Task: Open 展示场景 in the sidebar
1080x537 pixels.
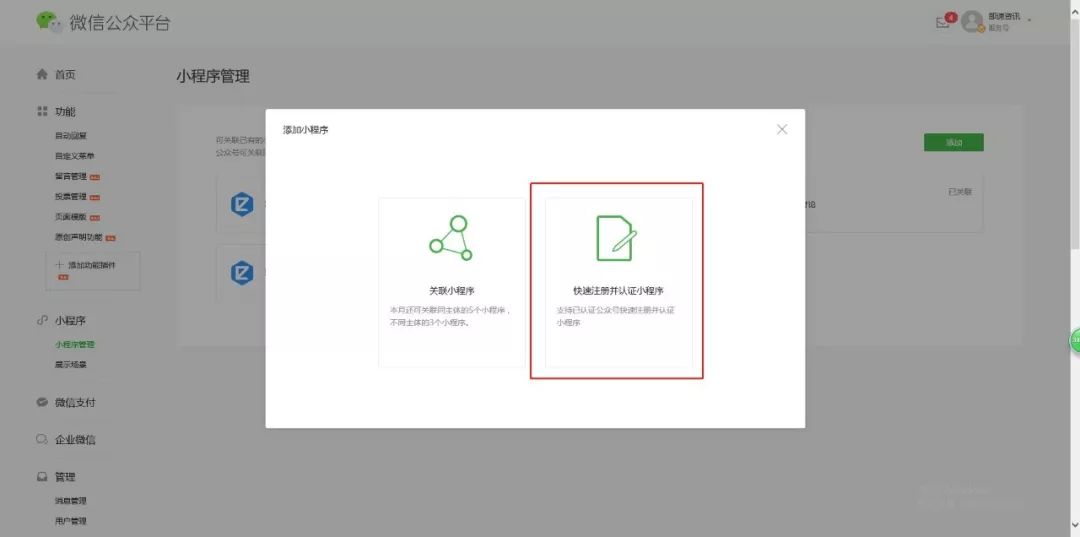Action: (x=71, y=364)
